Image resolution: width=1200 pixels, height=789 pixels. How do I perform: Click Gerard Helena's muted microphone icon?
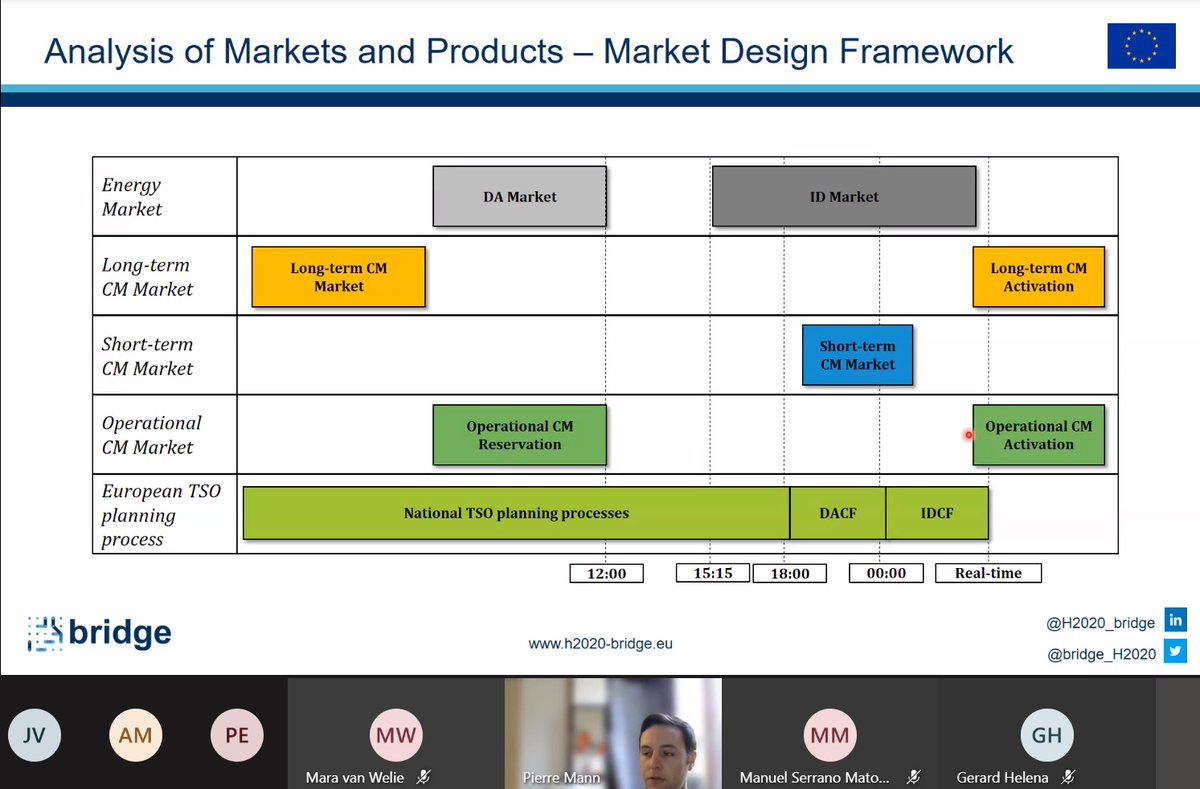tap(1069, 777)
